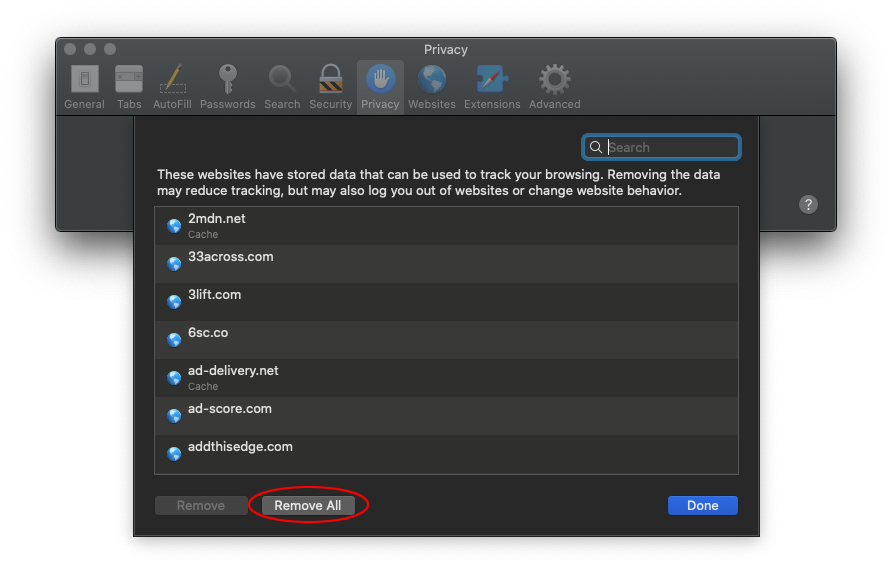Click Remove All to delete website data

click(308, 505)
